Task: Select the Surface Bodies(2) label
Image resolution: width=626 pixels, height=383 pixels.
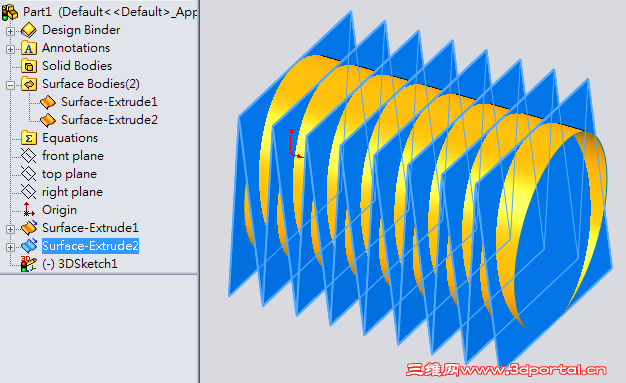Action: point(91,84)
